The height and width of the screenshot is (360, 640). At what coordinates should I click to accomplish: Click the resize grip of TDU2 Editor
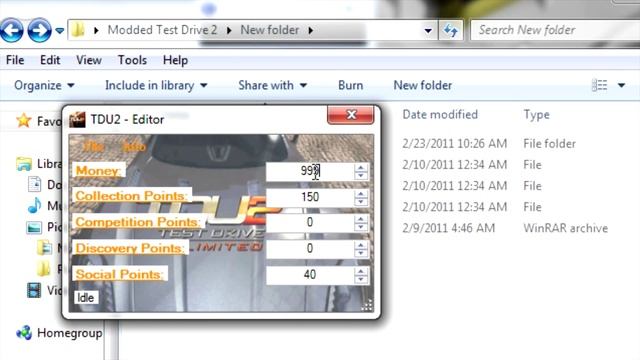point(367,305)
